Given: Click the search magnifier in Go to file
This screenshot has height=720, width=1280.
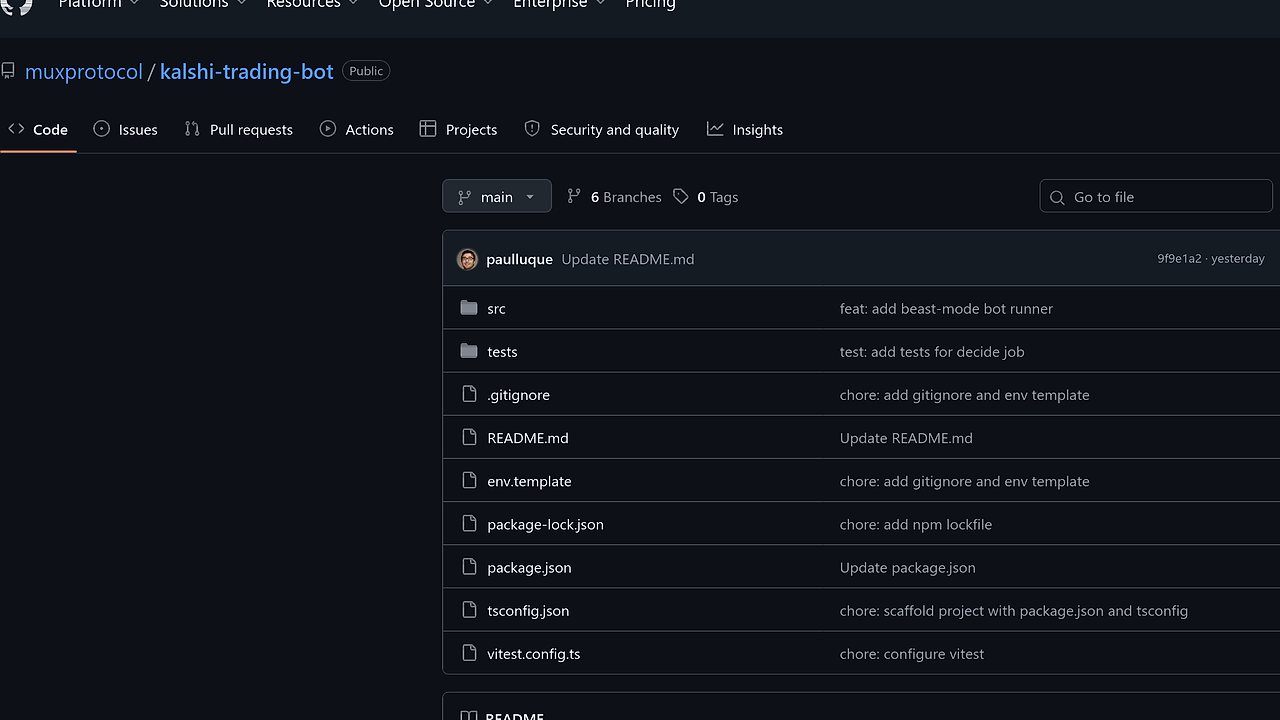Looking at the screenshot, I should click(1057, 197).
